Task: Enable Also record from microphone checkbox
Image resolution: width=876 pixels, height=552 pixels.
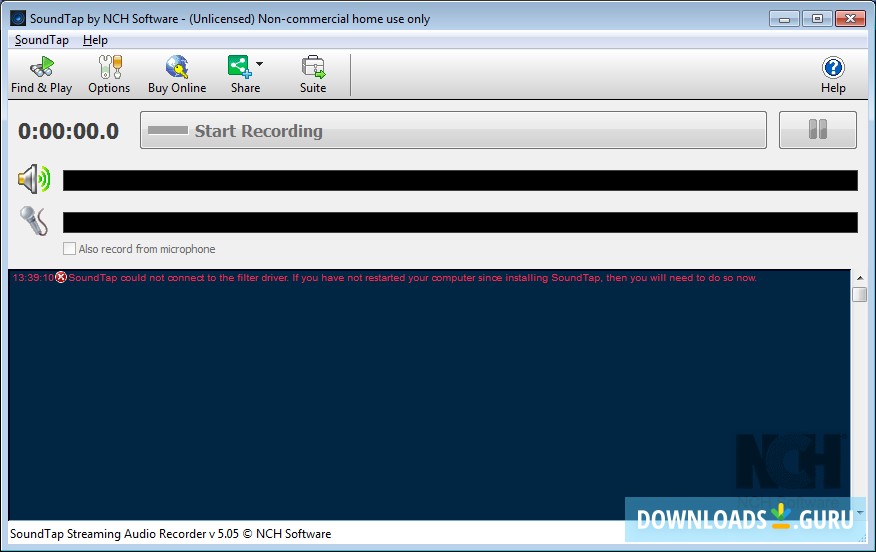Action: point(69,249)
